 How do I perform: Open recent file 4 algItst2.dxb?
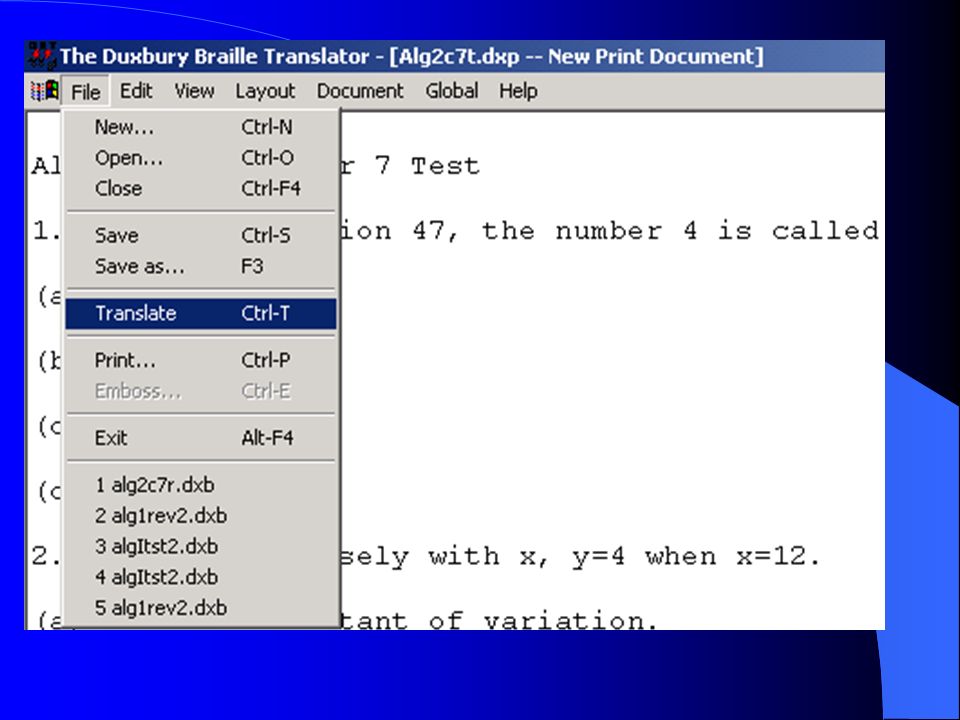[x=201, y=577]
